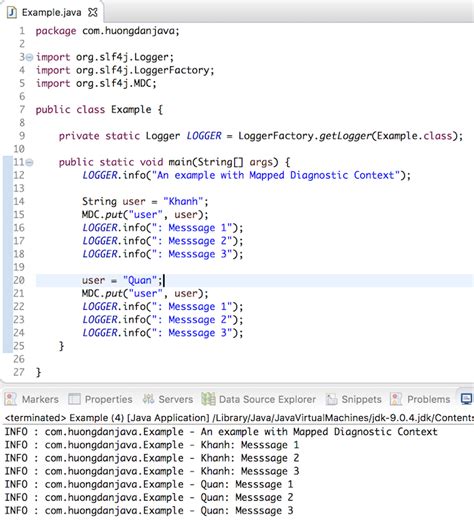Click the Properties tab icon
This screenshot has width=474, height=521.
(74, 399)
